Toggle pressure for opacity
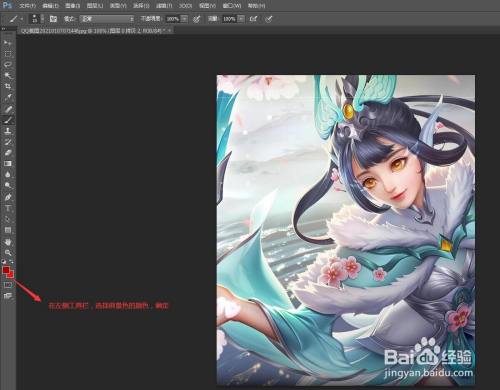 (197, 19)
